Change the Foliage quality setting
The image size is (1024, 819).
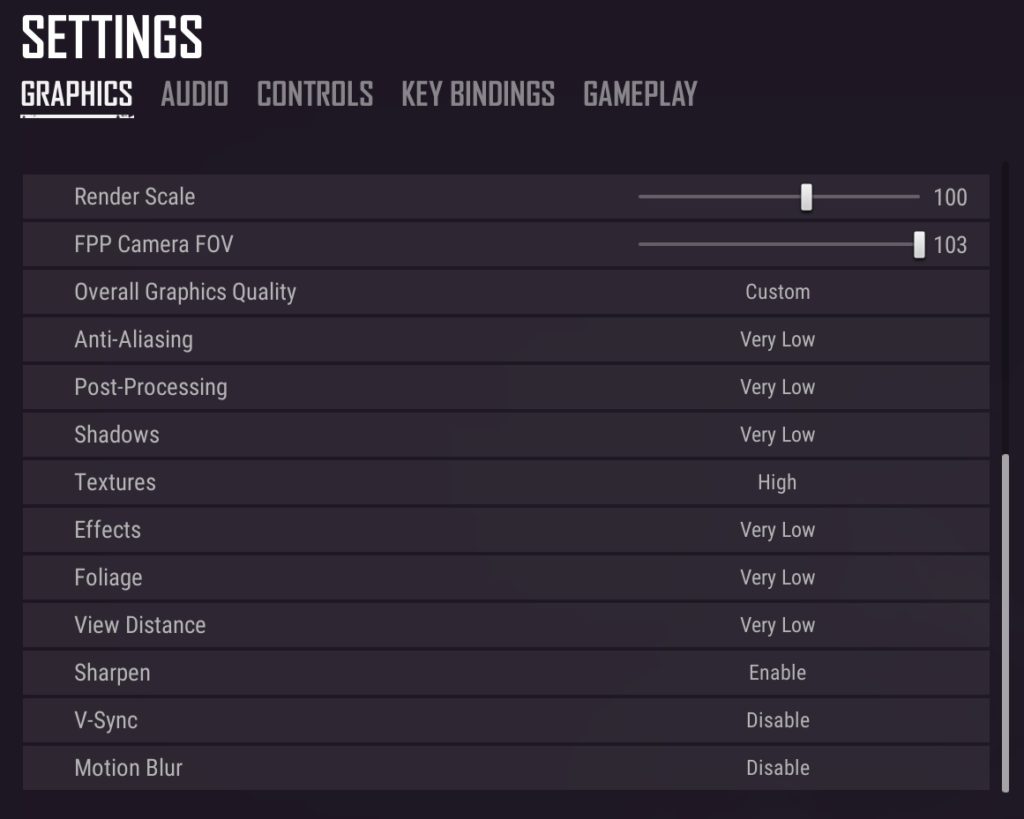tap(777, 578)
